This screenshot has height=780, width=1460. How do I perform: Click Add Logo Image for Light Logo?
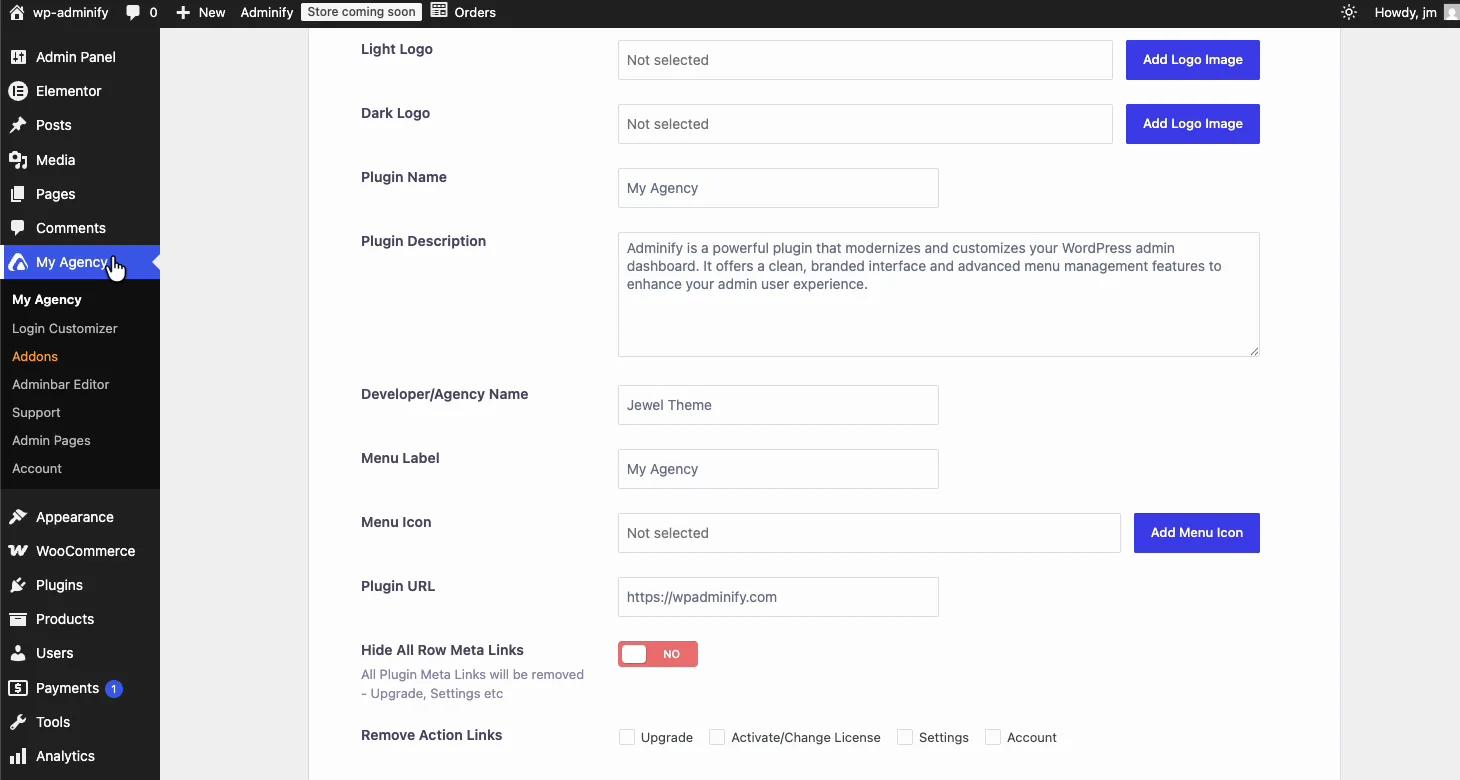(1193, 60)
